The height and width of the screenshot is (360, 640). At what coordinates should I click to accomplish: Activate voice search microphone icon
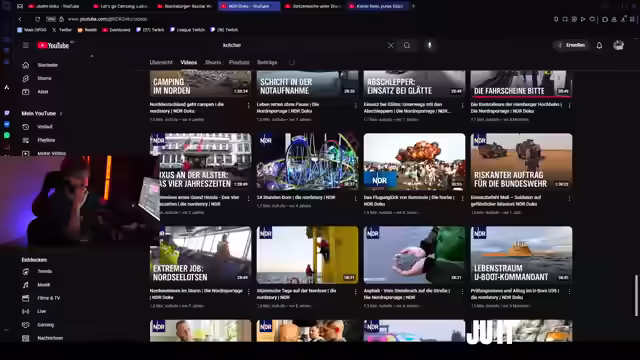point(429,45)
